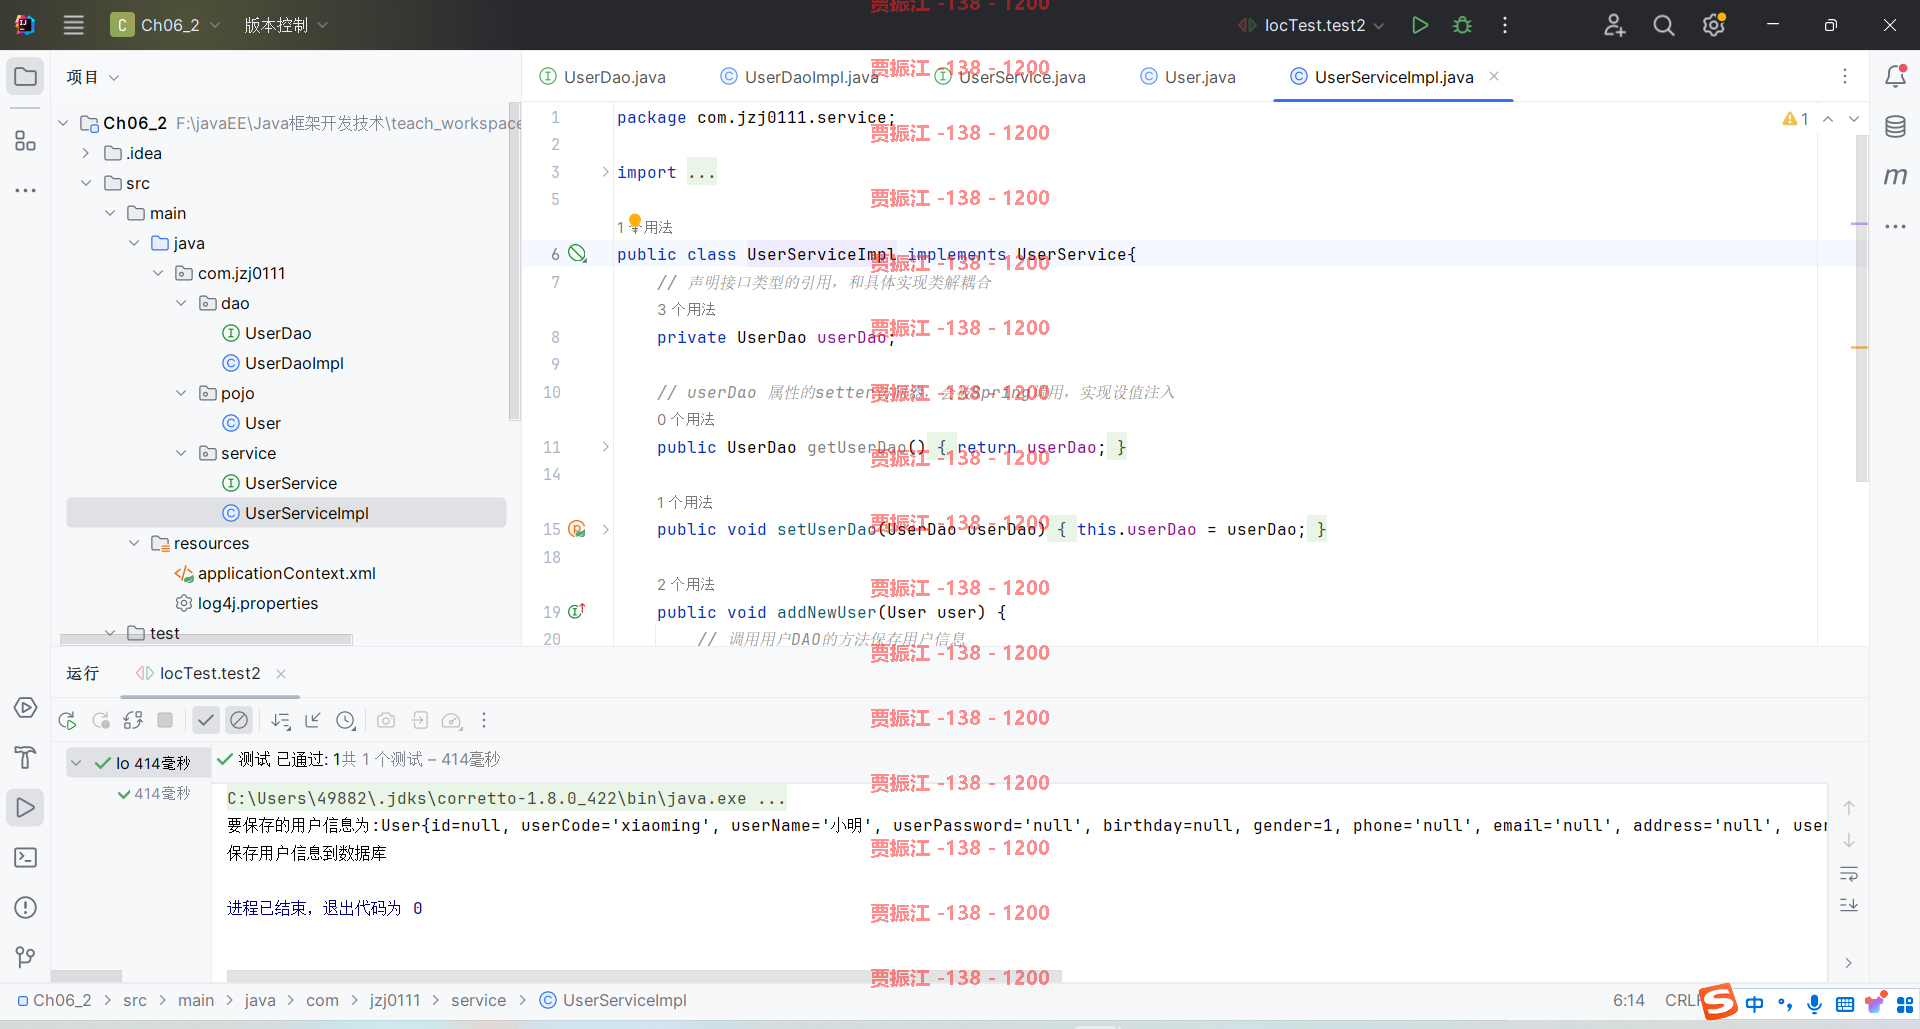
Task: Open IDE settings gear
Action: click(1714, 25)
